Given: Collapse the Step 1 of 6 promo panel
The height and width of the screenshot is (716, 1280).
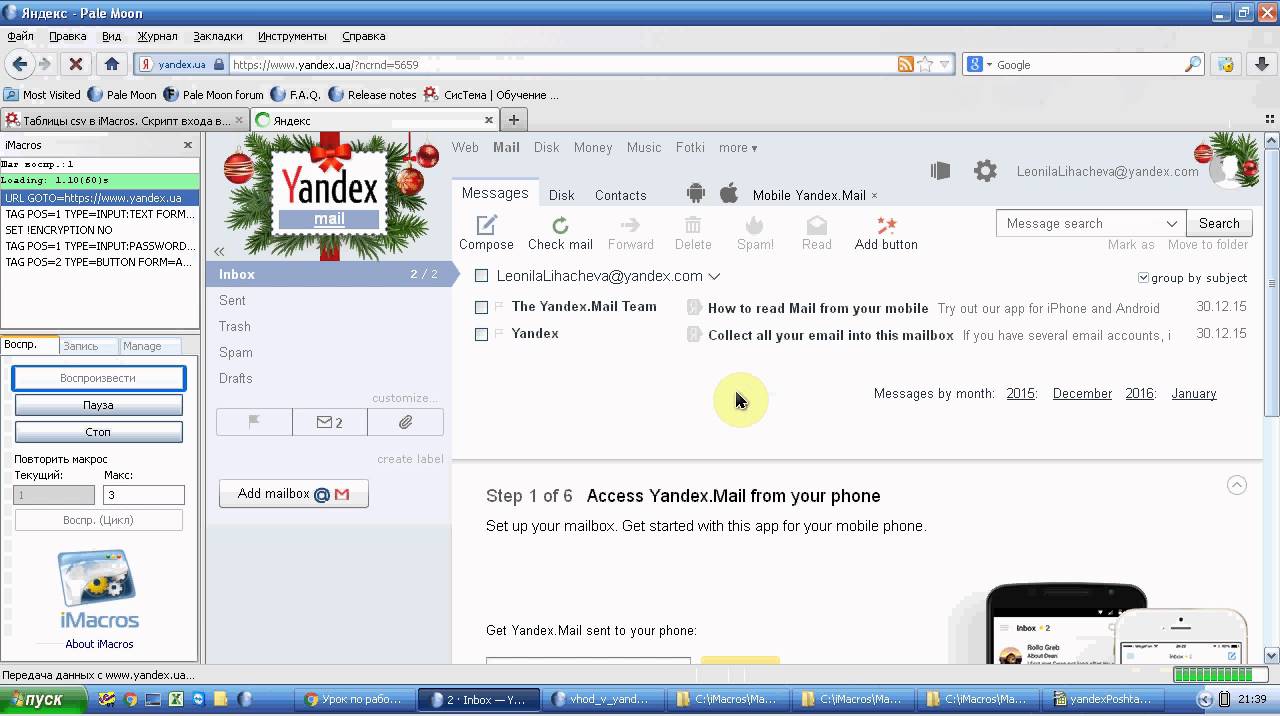Looking at the screenshot, I should click(1237, 485).
